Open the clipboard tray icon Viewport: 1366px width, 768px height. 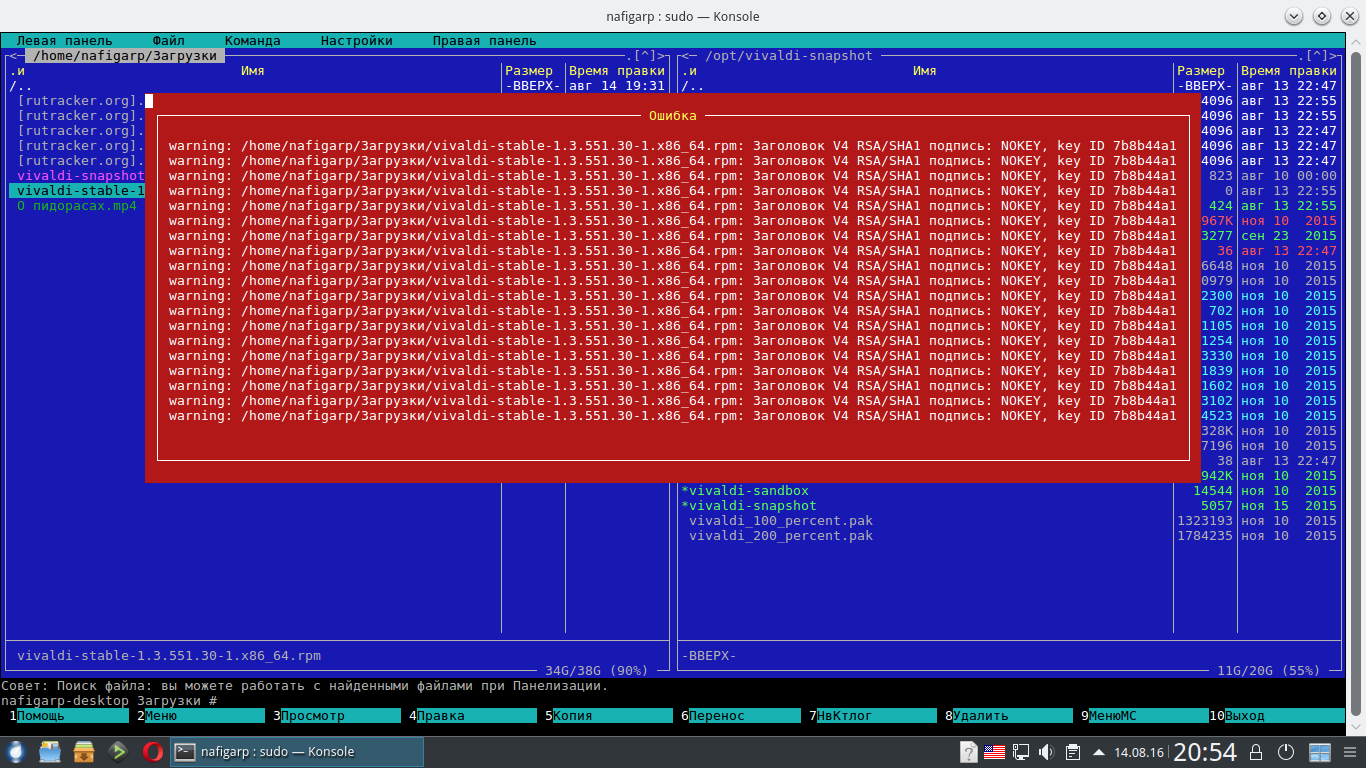[1073, 752]
